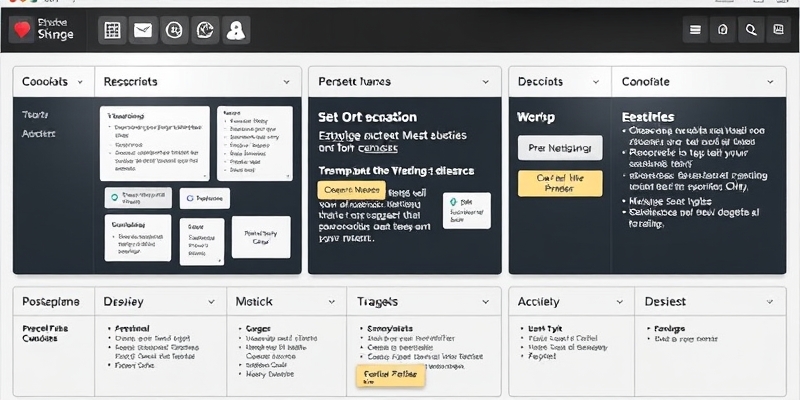Click the globe icon in top toolbar
This screenshot has width=800, height=400.
pos(205,31)
